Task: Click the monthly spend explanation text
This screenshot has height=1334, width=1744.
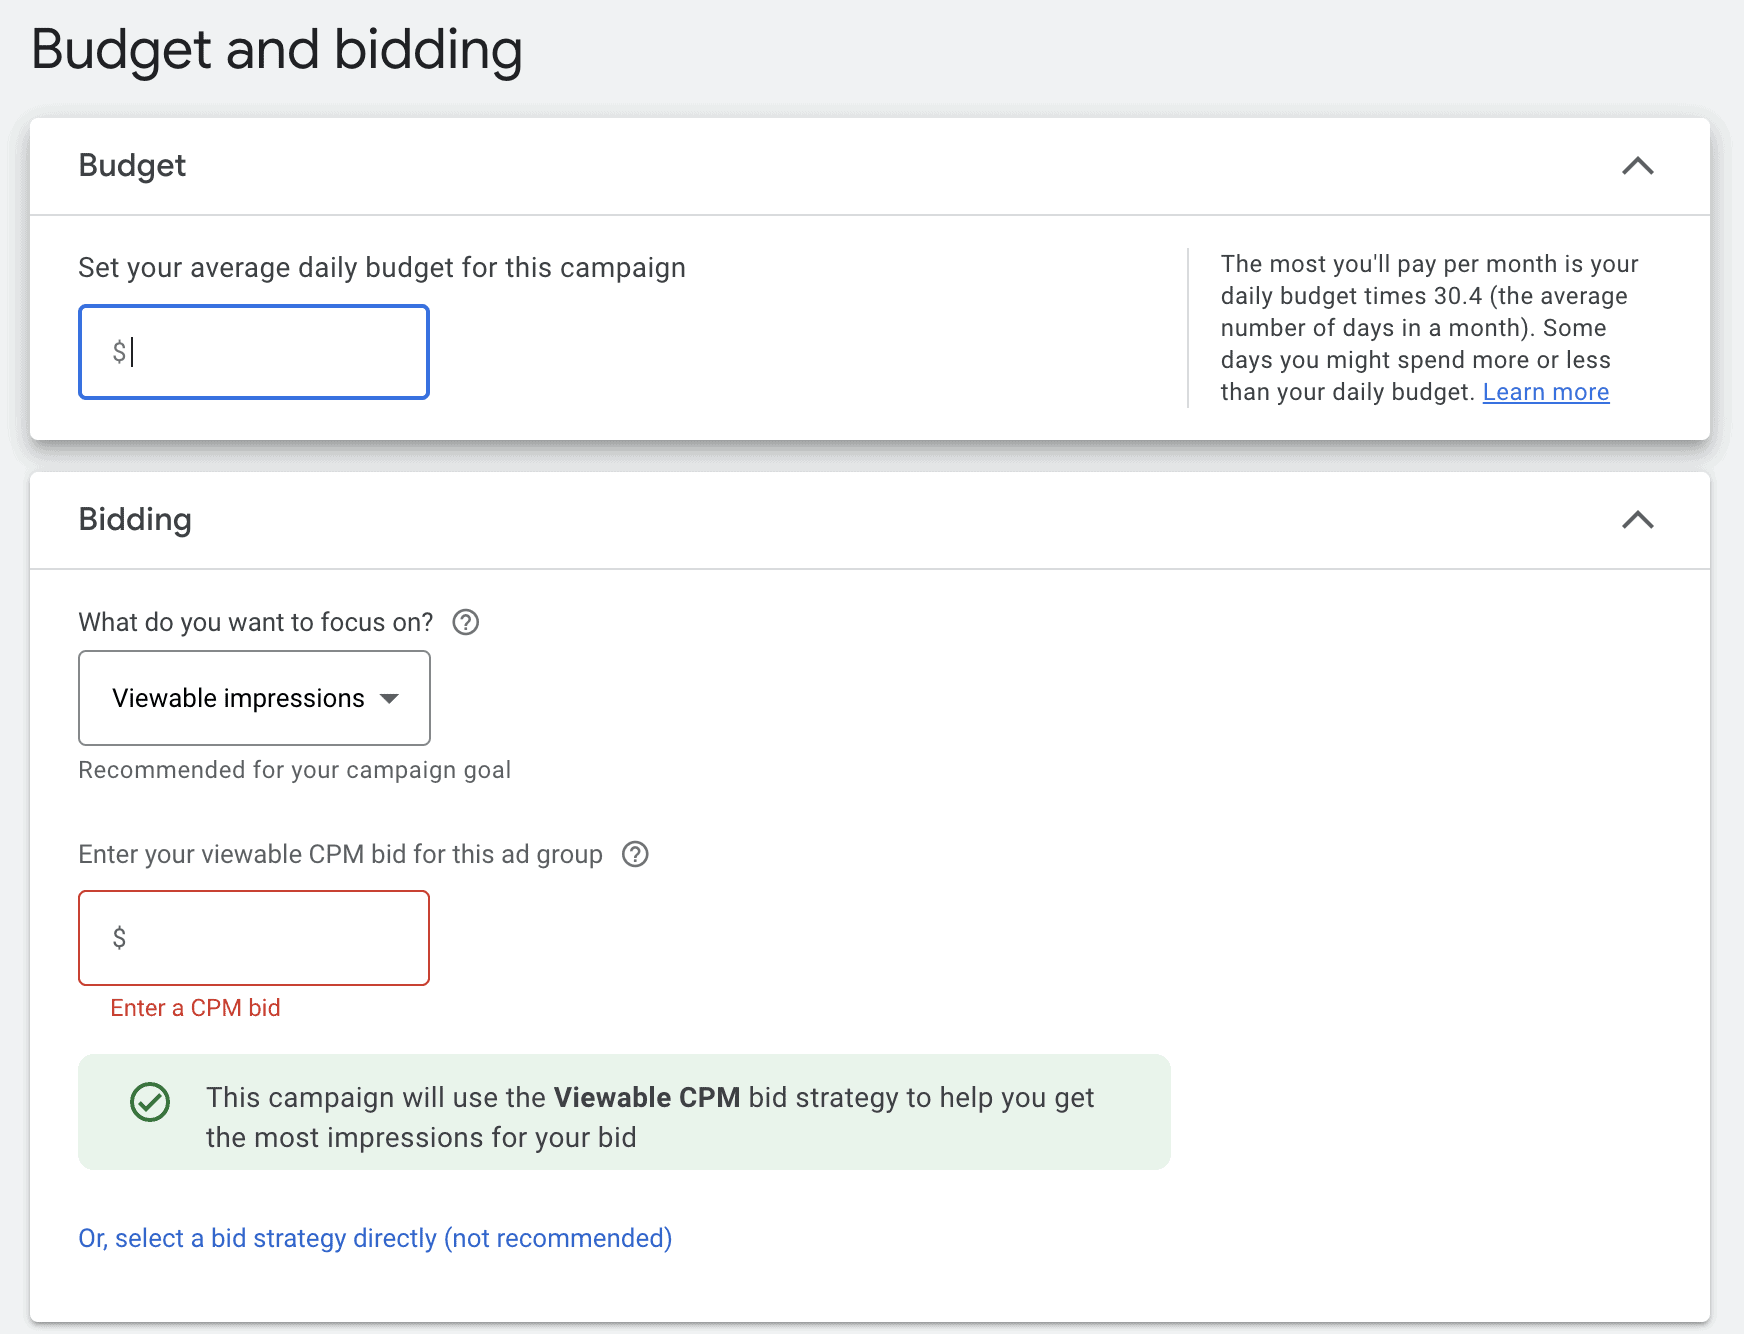Action: pyautogui.click(x=1428, y=328)
